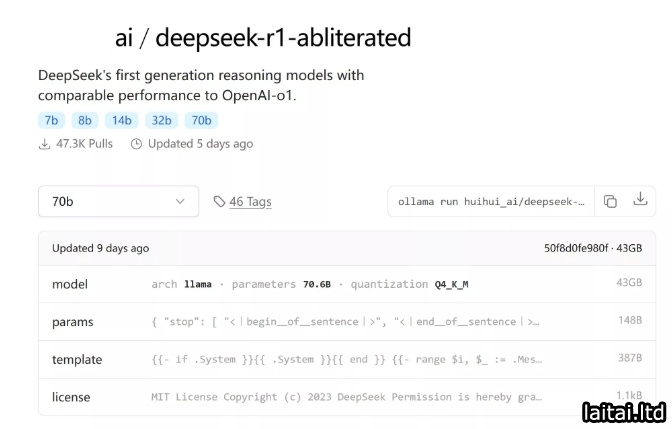
Task: Click the 'ai' namespace in the title
Action: click(x=124, y=38)
